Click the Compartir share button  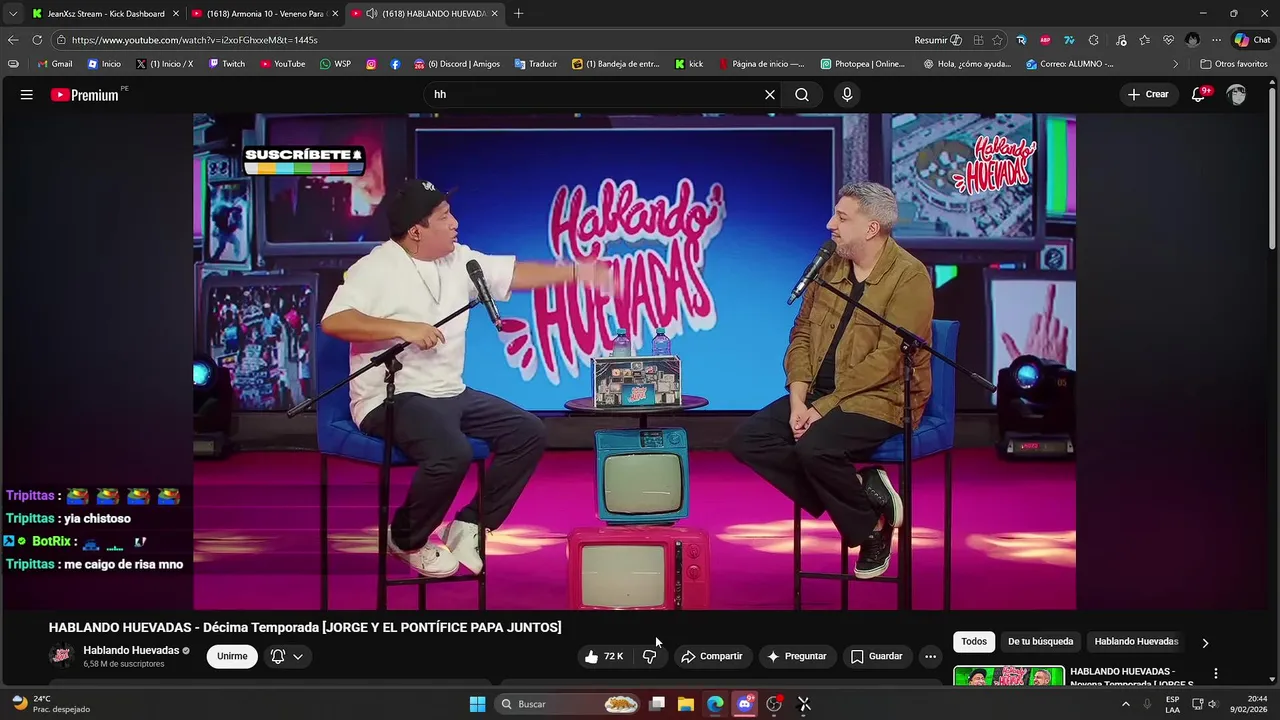pos(711,656)
